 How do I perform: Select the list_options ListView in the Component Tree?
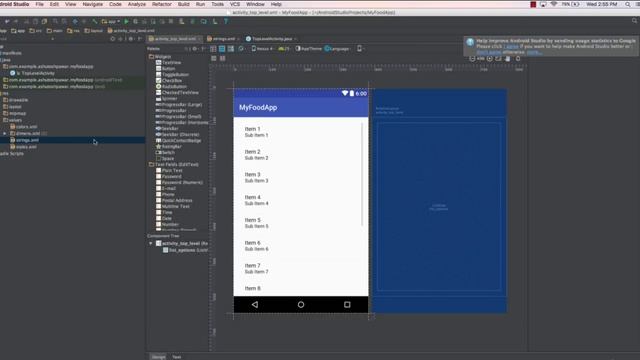185,250
